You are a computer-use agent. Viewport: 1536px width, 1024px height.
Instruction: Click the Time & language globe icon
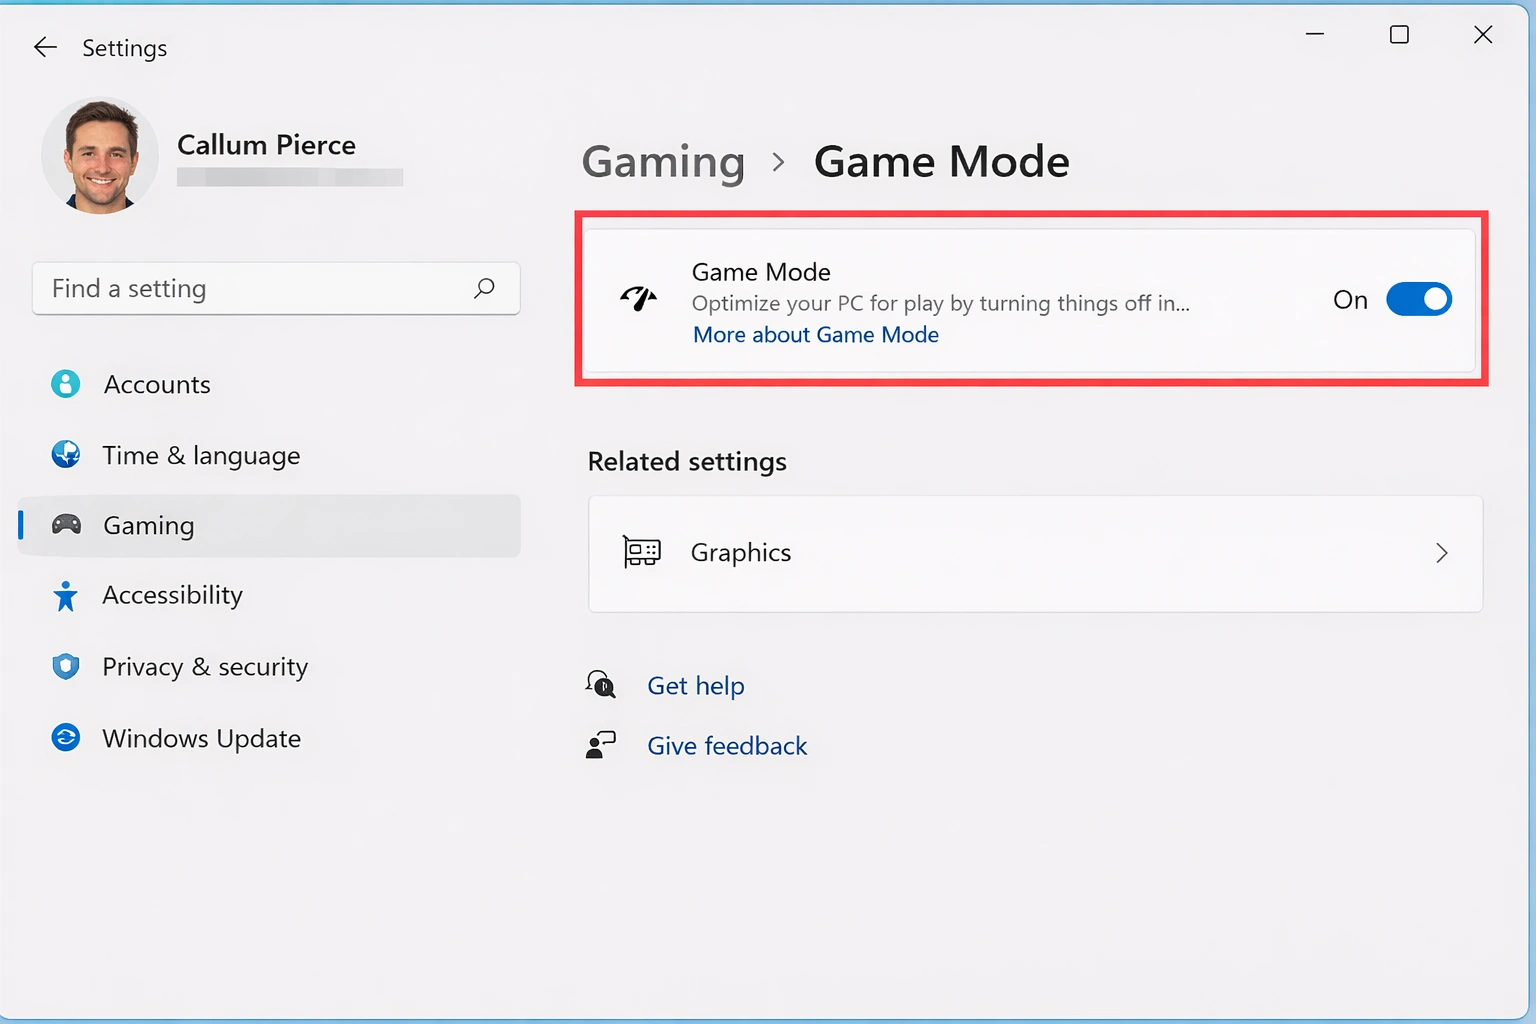point(65,455)
